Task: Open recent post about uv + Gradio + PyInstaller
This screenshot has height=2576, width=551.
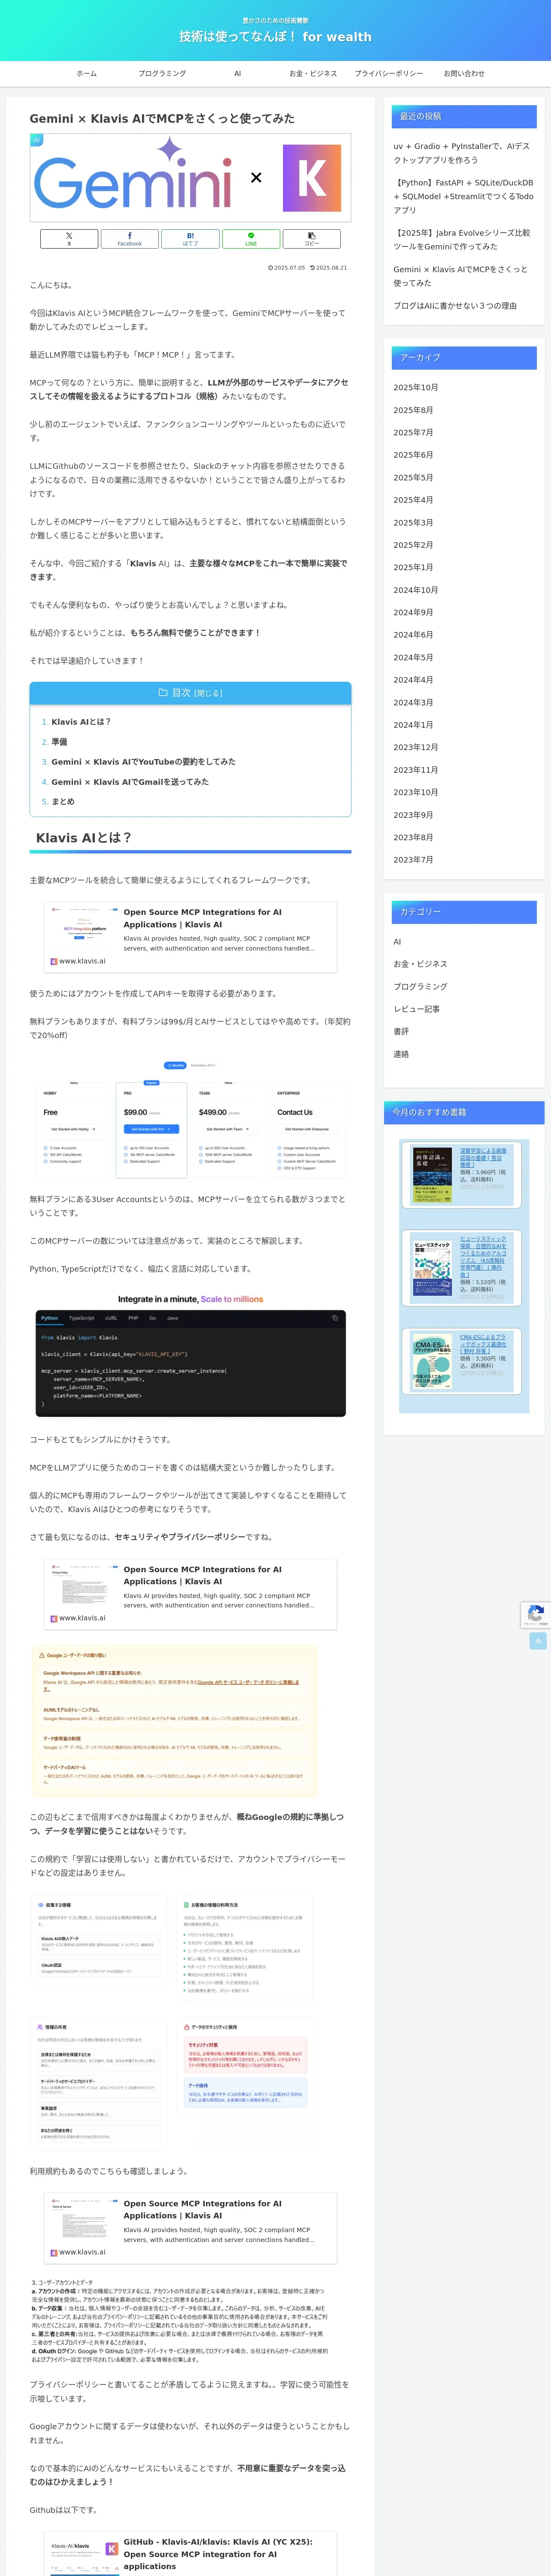Action: point(463,153)
